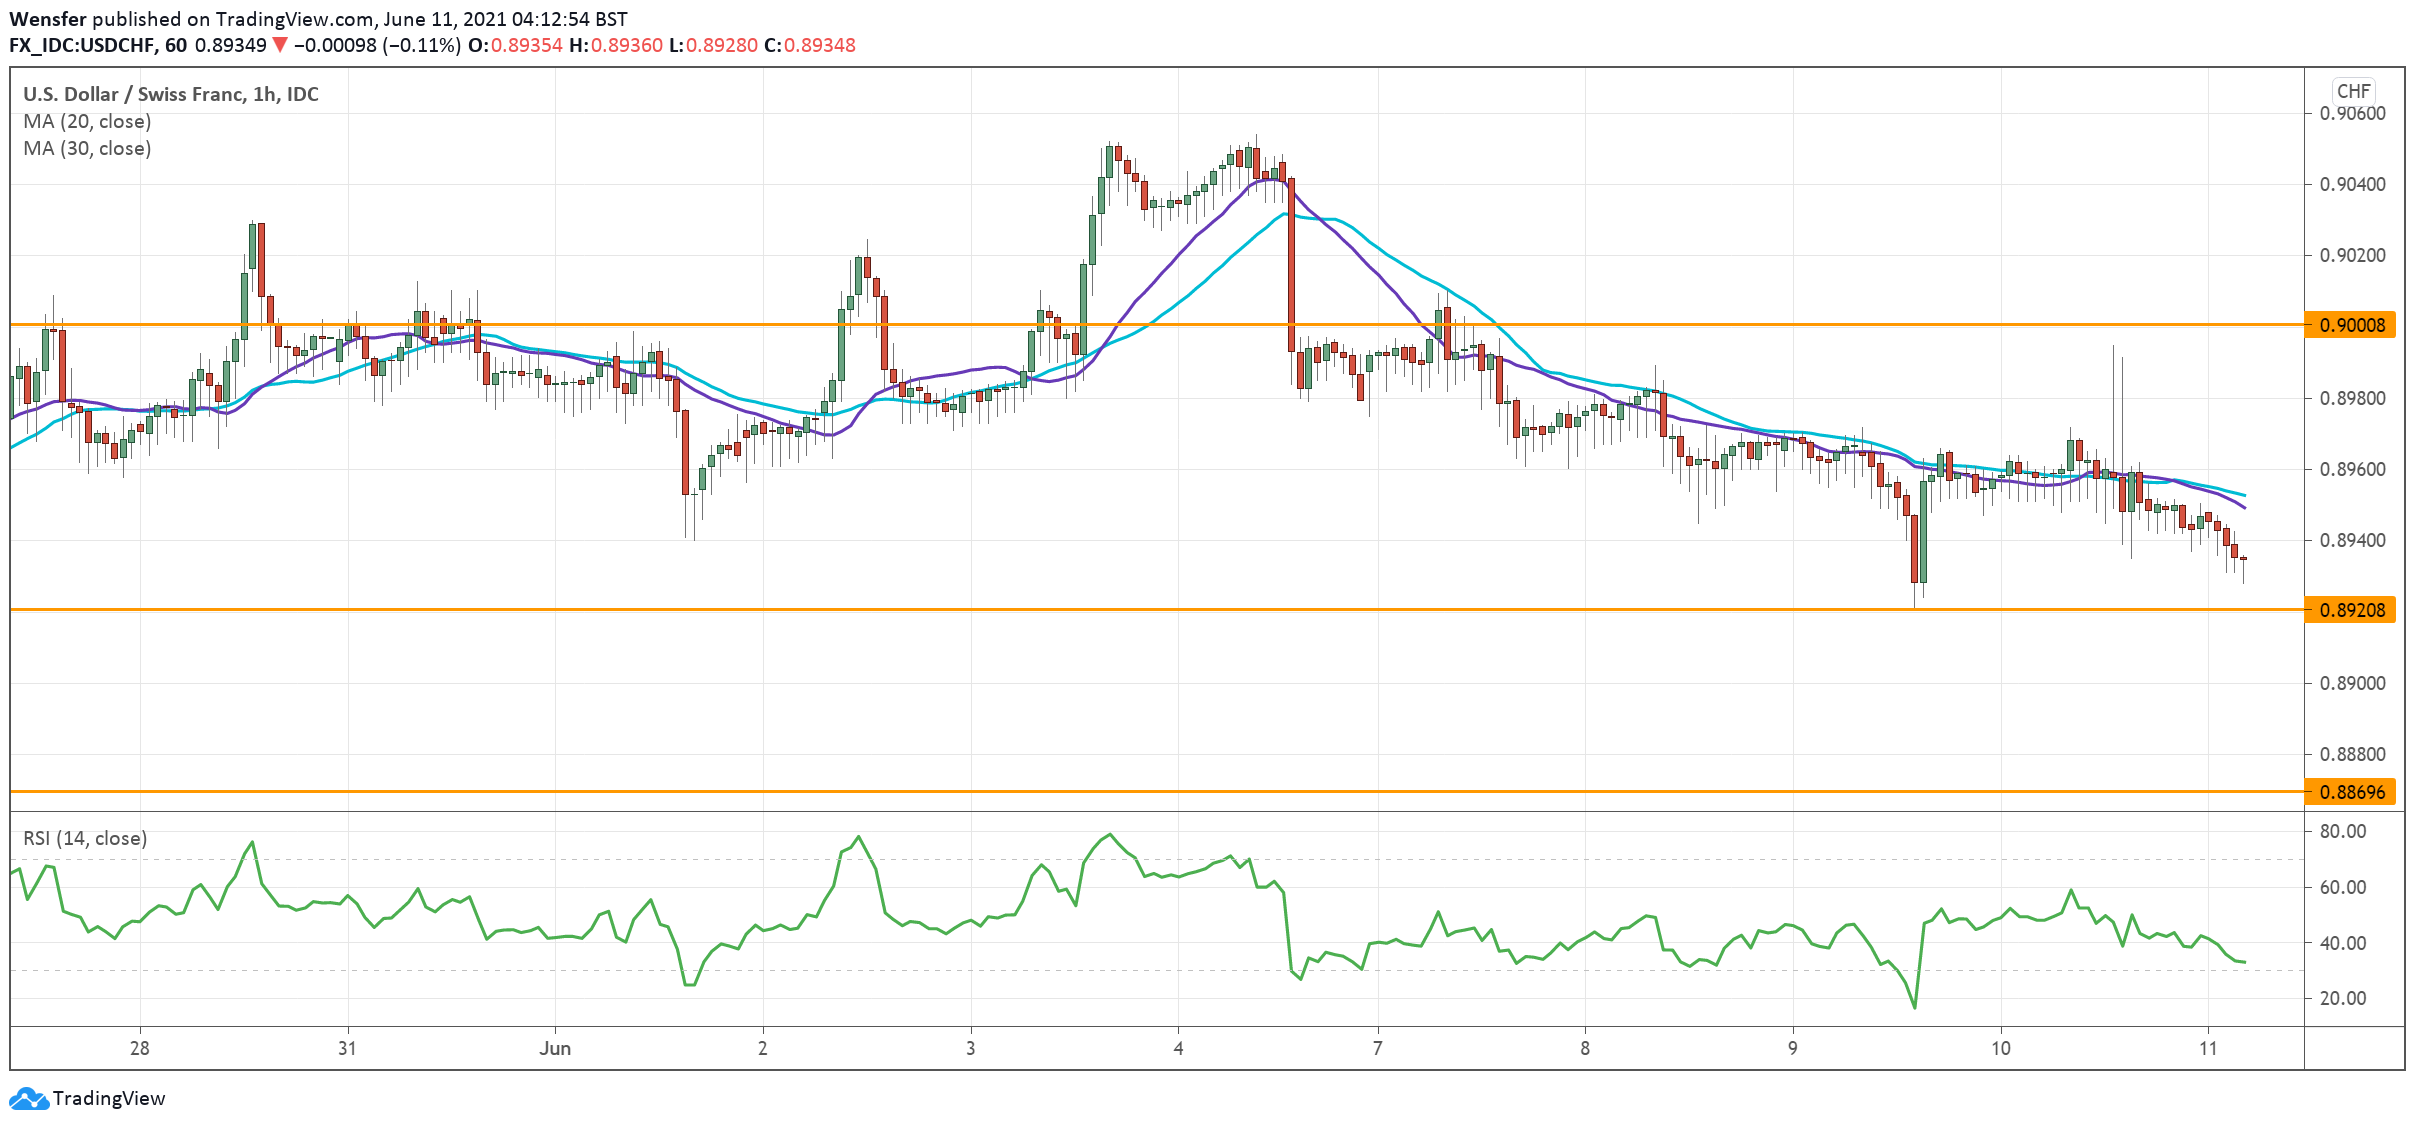Screen dimensions: 2415x1127
Task: Open the U.S. Dollar / Swiss Franc title
Action: (170, 94)
